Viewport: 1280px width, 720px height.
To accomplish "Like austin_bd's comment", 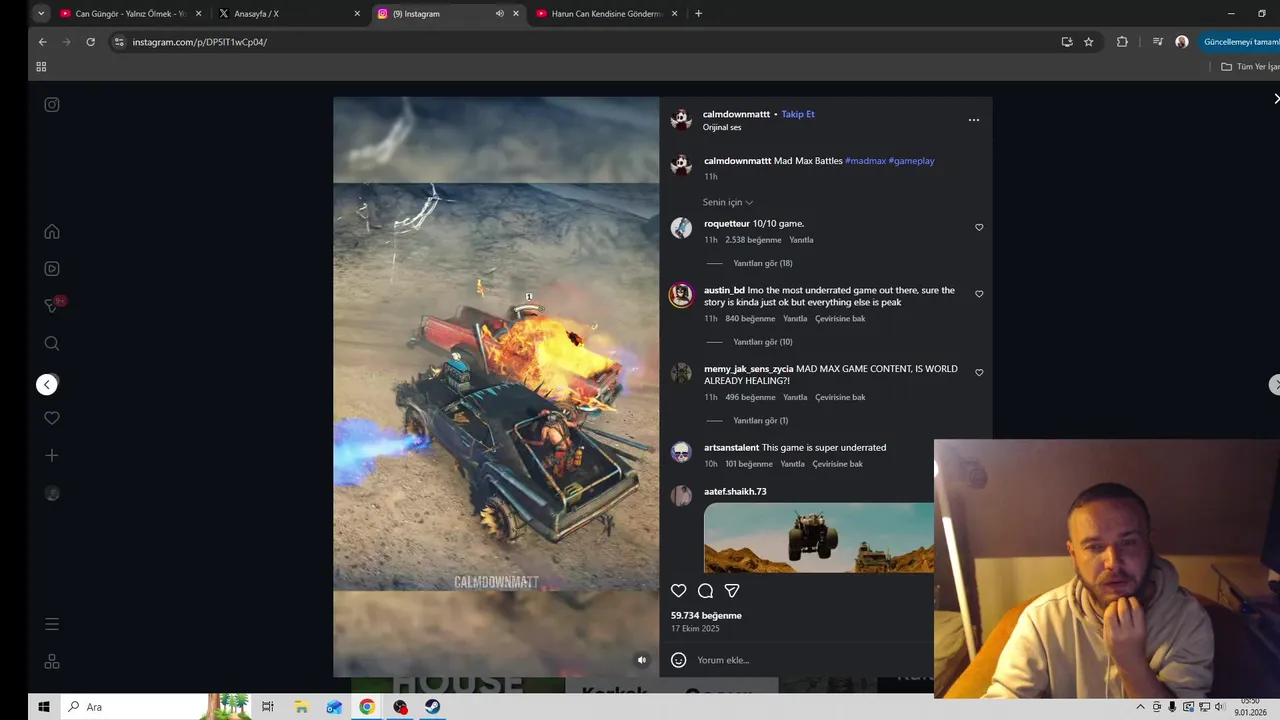I will [979, 294].
